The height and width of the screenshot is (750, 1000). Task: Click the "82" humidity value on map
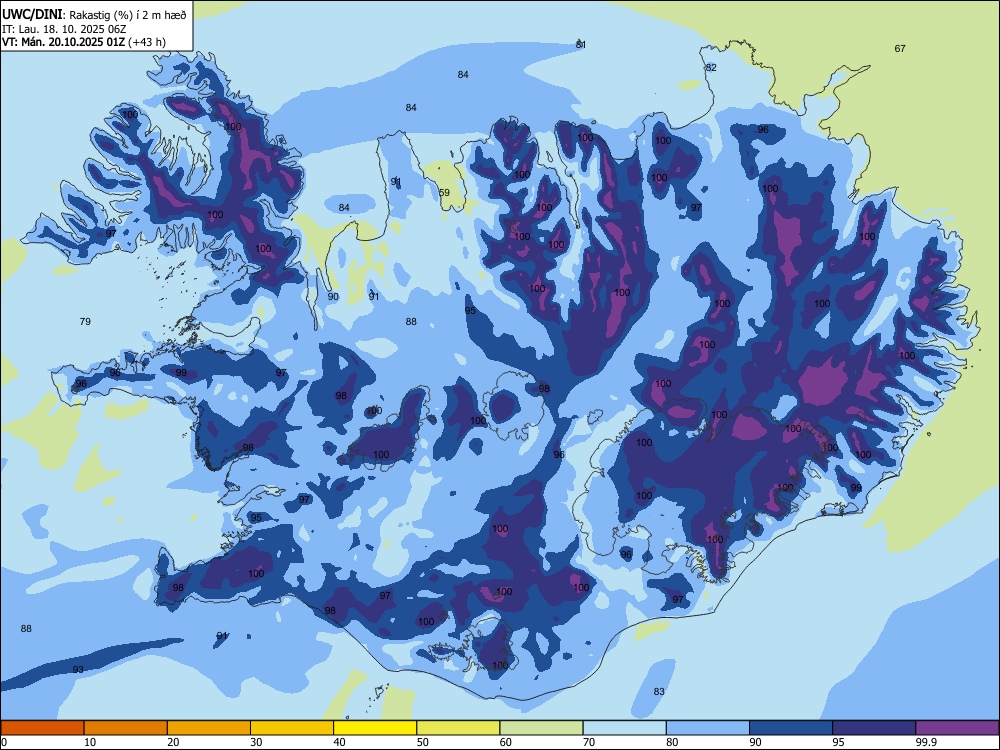pyautogui.click(x=711, y=68)
